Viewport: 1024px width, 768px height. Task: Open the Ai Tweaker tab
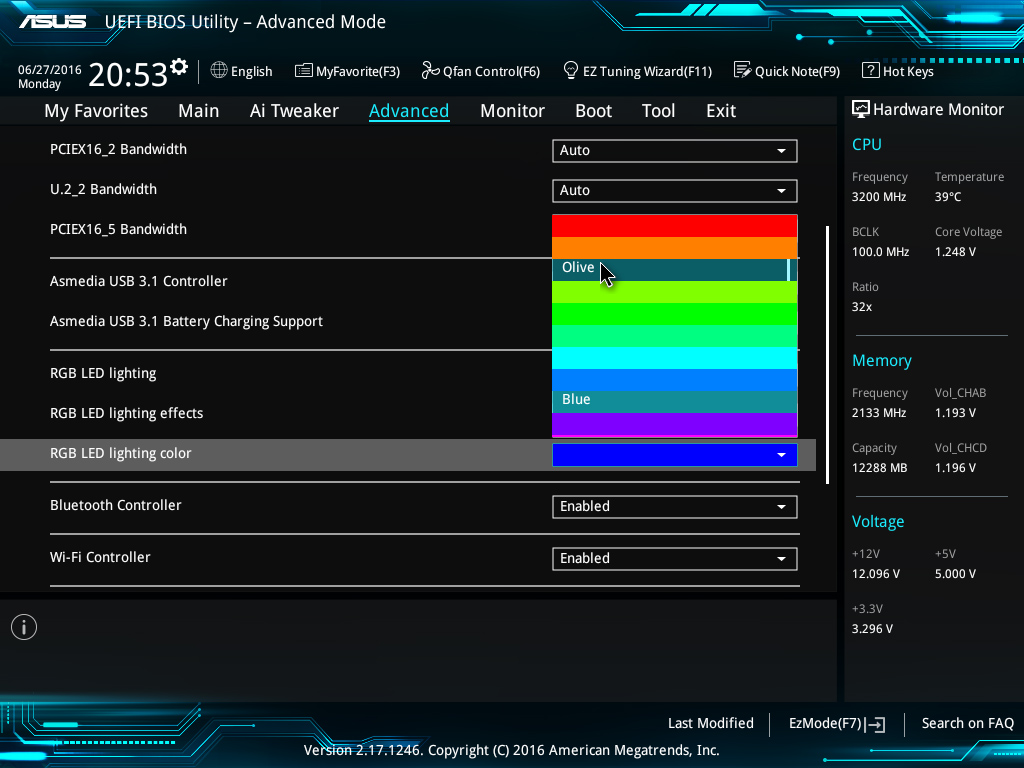294,111
